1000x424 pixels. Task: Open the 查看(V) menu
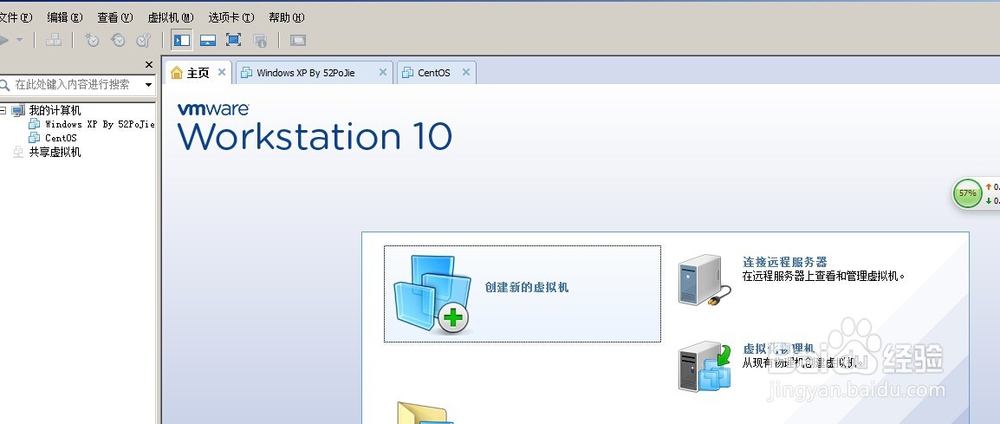click(115, 17)
